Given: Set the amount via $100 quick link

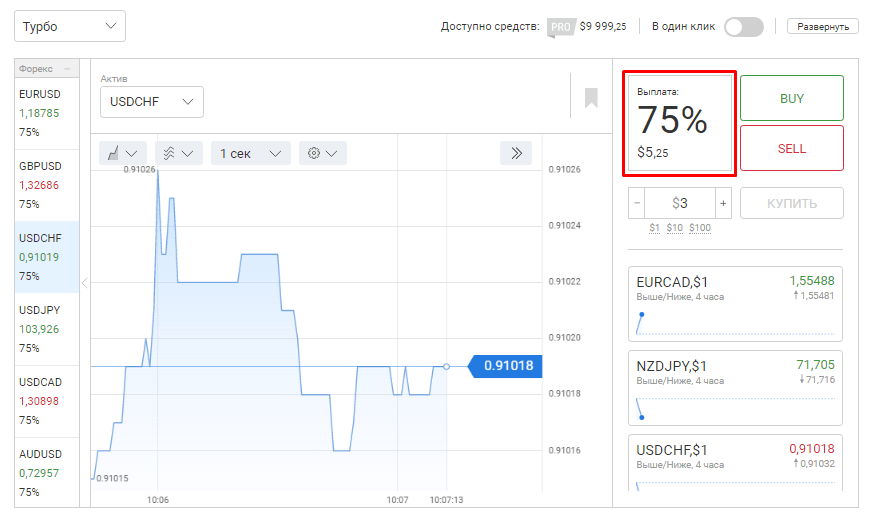Looking at the screenshot, I should (700, 228).
